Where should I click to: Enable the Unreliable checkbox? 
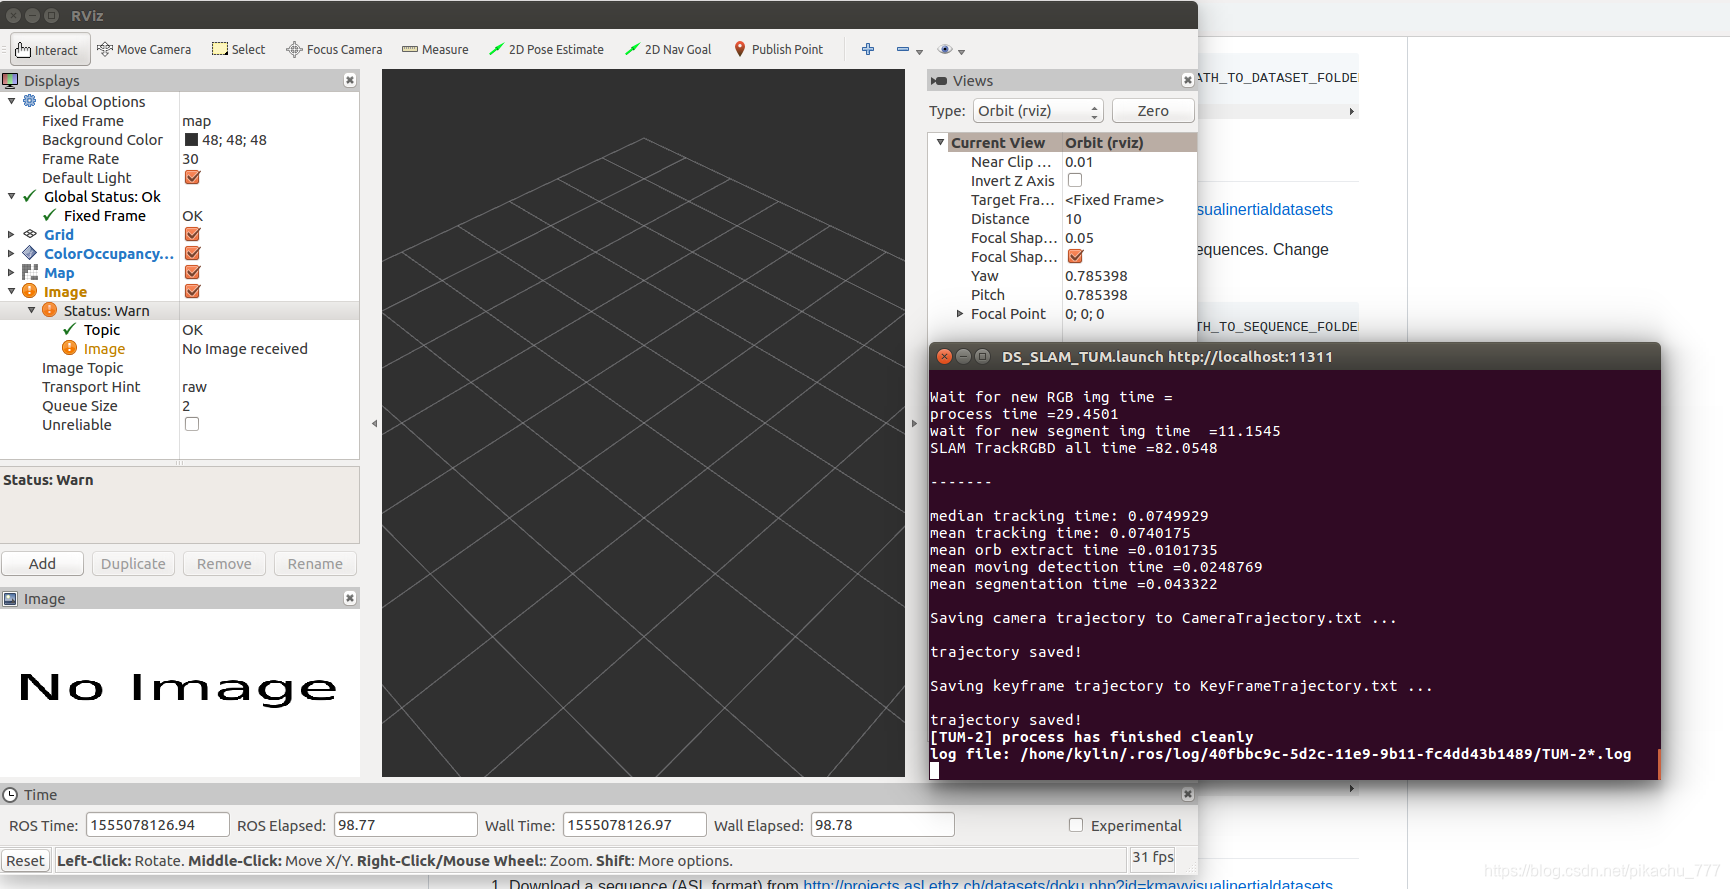192,424
